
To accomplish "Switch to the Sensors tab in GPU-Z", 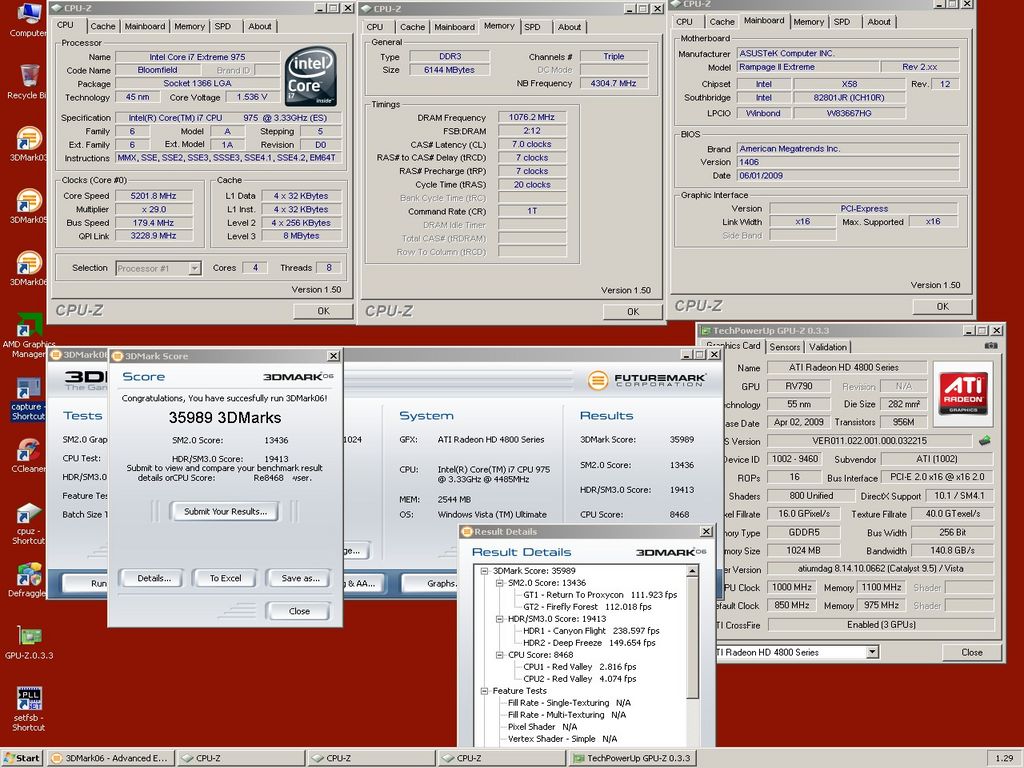I will point(784,347).
